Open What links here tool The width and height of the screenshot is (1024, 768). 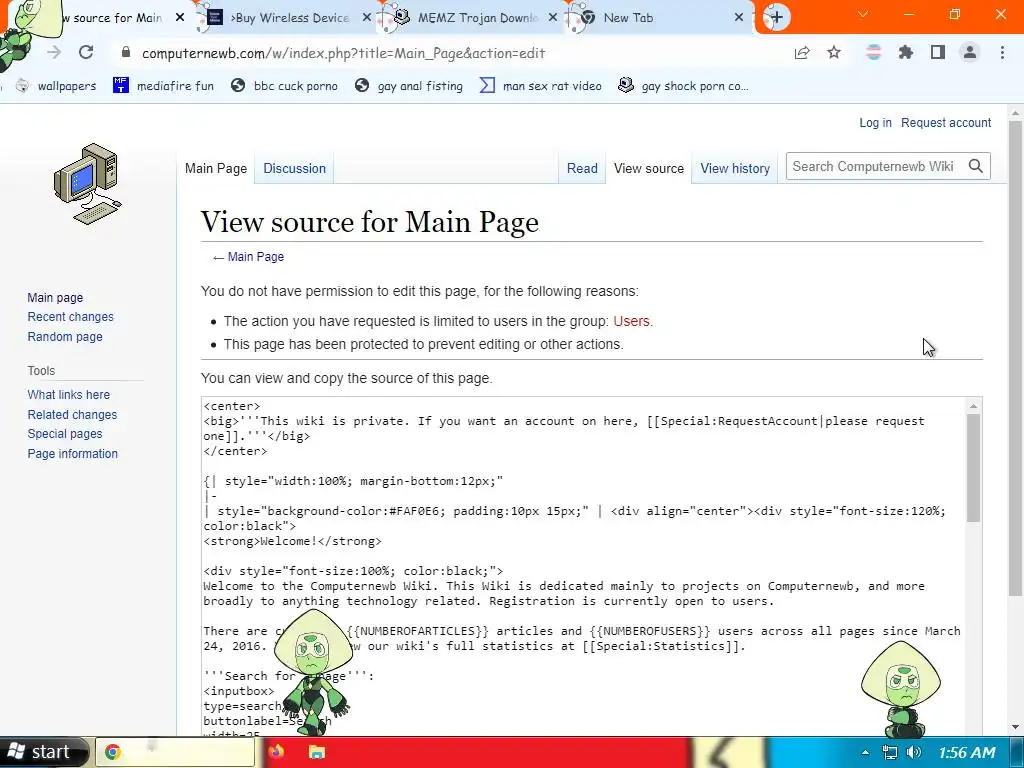69,395
